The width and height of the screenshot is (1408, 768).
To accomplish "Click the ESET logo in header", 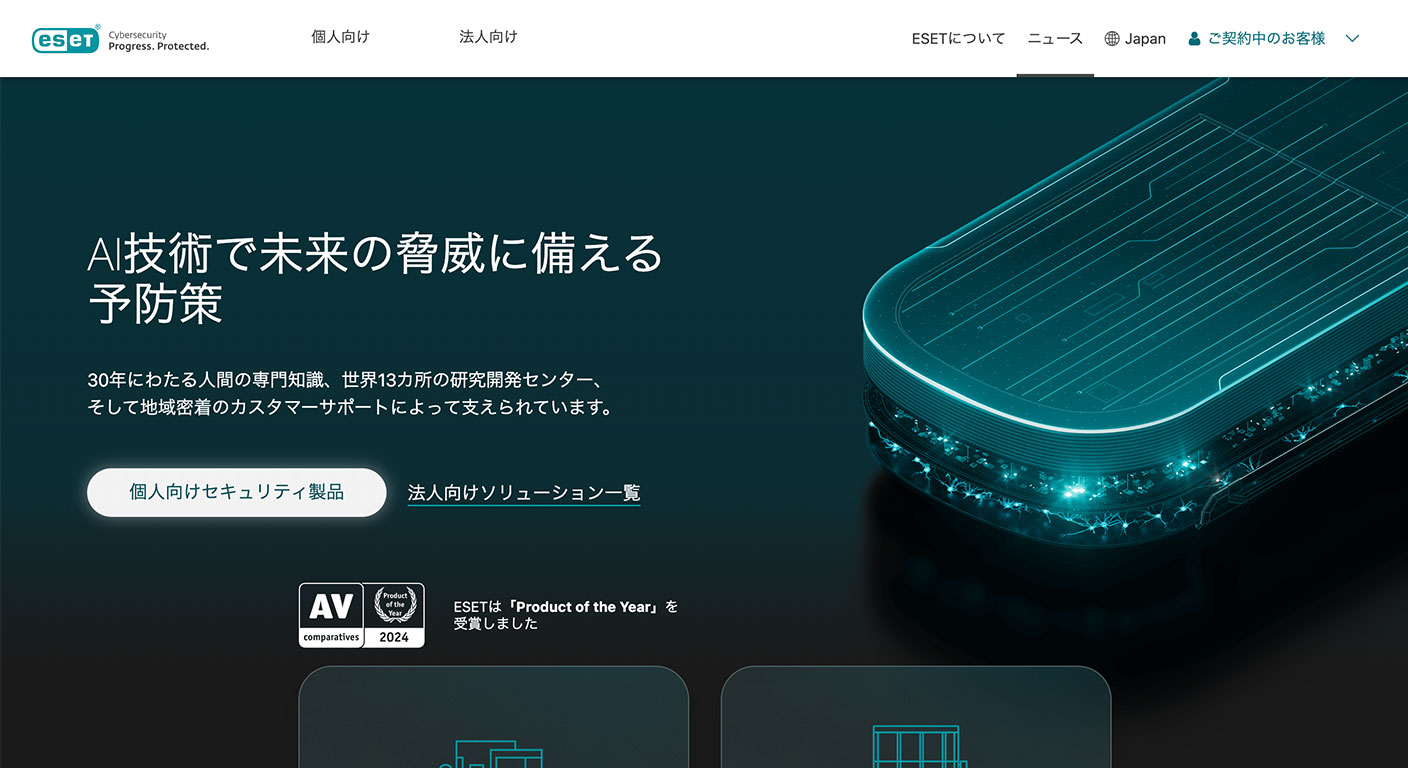I will click(x=121, y=39).
